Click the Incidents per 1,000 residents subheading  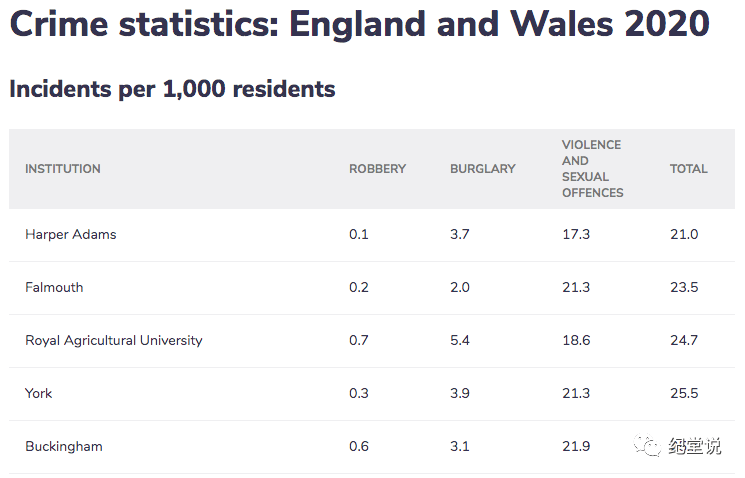coord(172,88)
